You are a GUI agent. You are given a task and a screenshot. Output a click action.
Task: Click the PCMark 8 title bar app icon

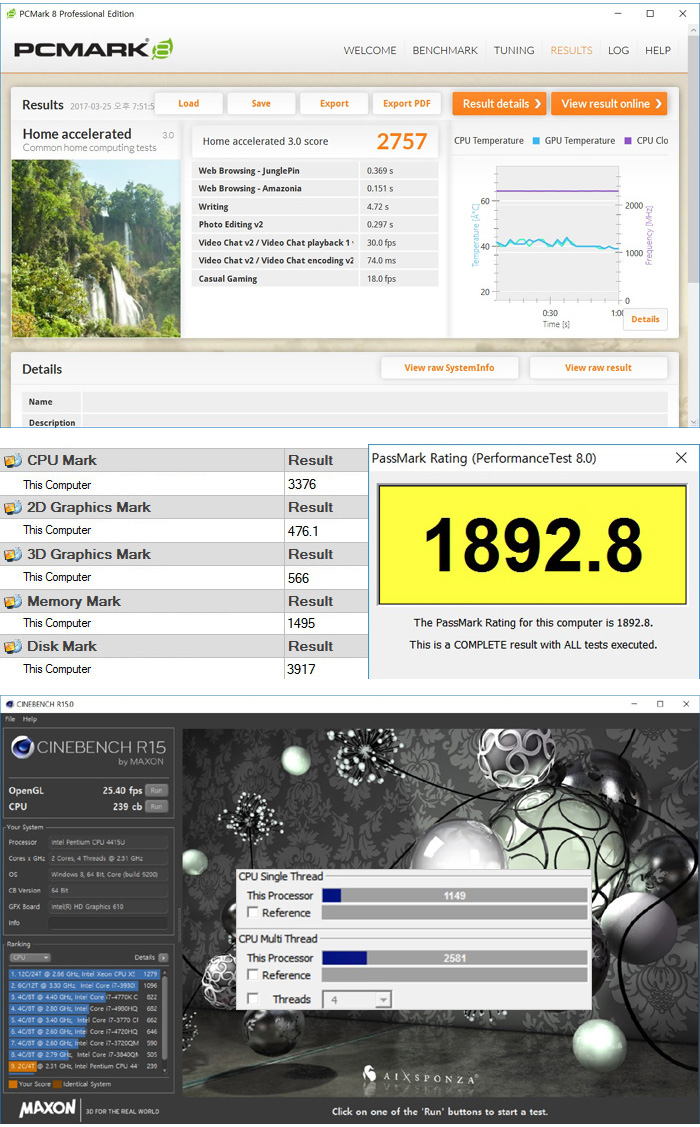click(11, 14)
